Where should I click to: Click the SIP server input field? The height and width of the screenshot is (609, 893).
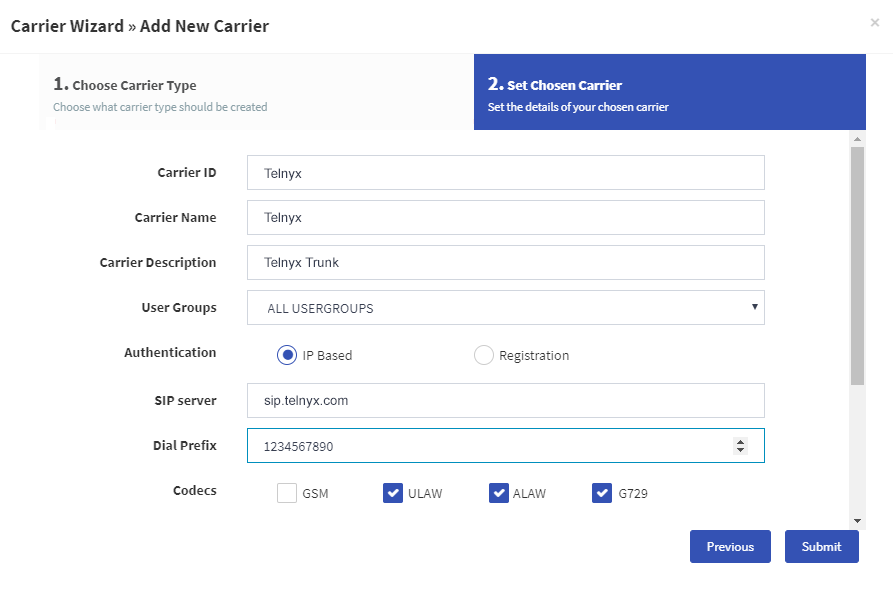(x=506, y=400)
